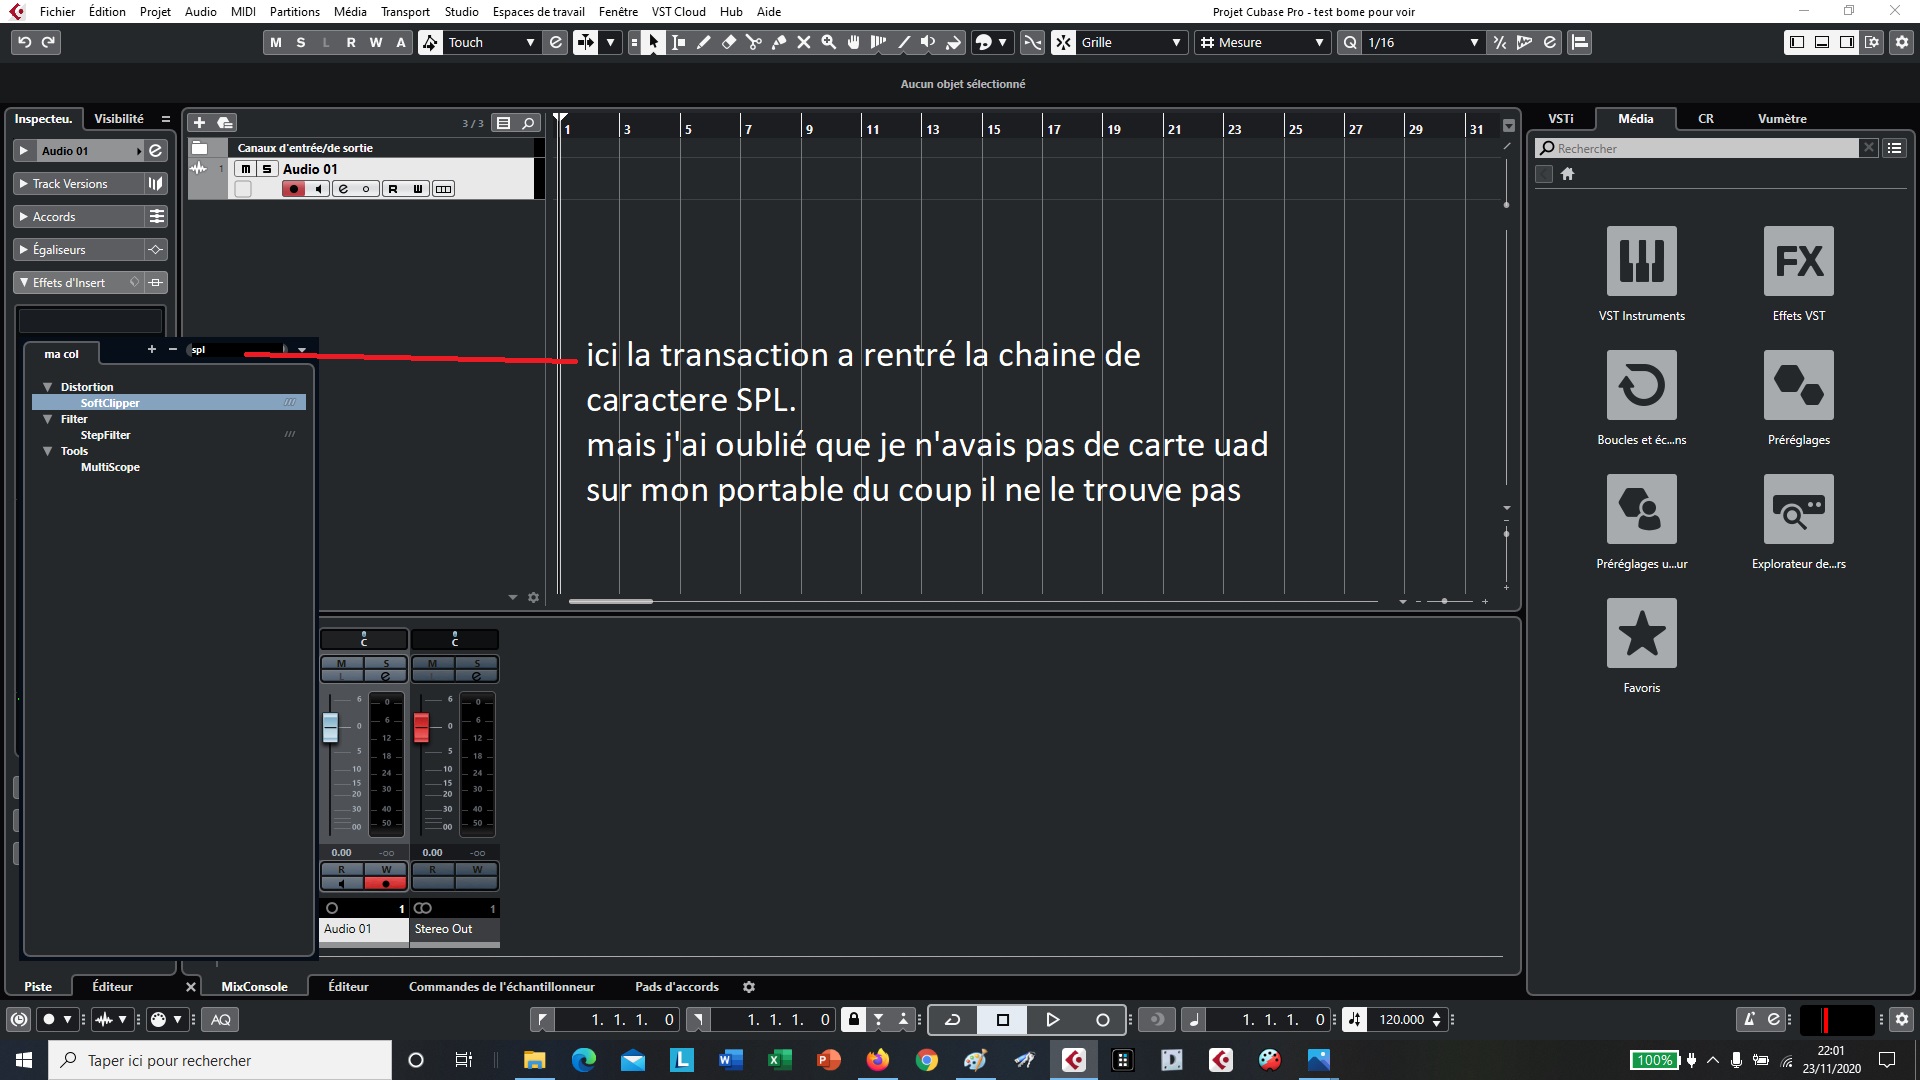Select the Zoom magnifier tool
1920x1080 pixels.
(829, 42)
